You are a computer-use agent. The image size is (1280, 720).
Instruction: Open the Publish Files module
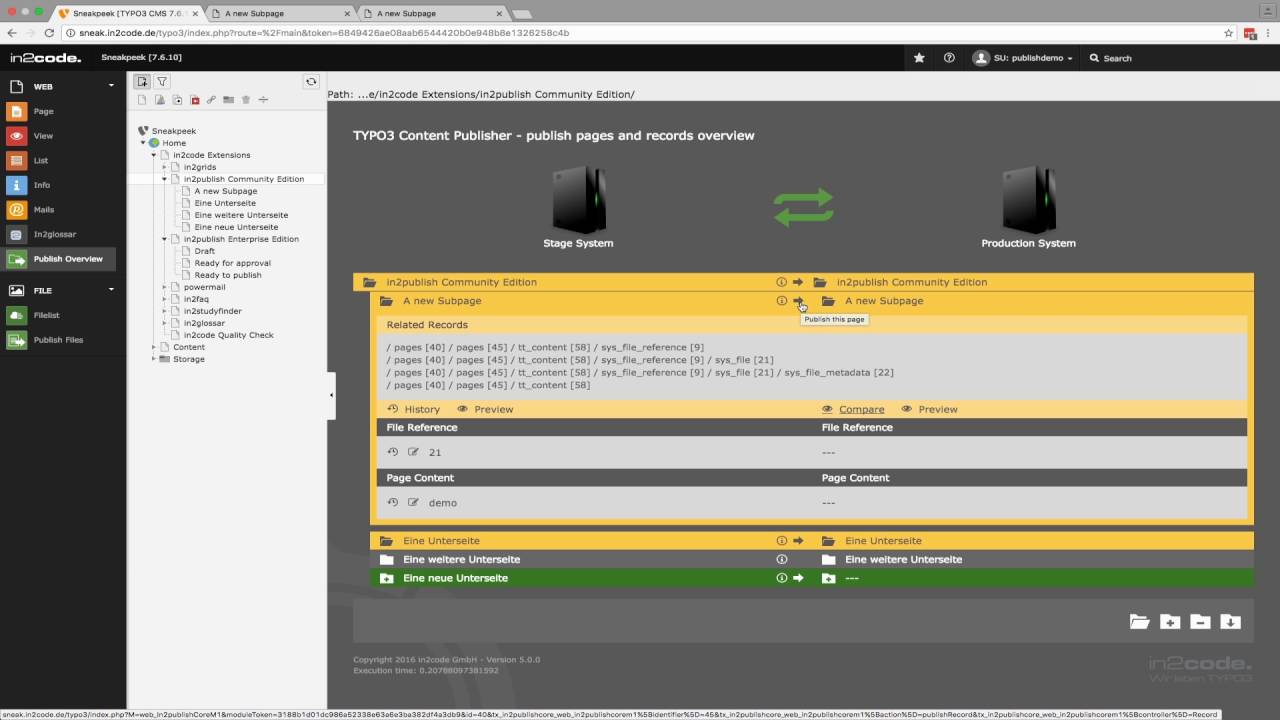[58, 340]
